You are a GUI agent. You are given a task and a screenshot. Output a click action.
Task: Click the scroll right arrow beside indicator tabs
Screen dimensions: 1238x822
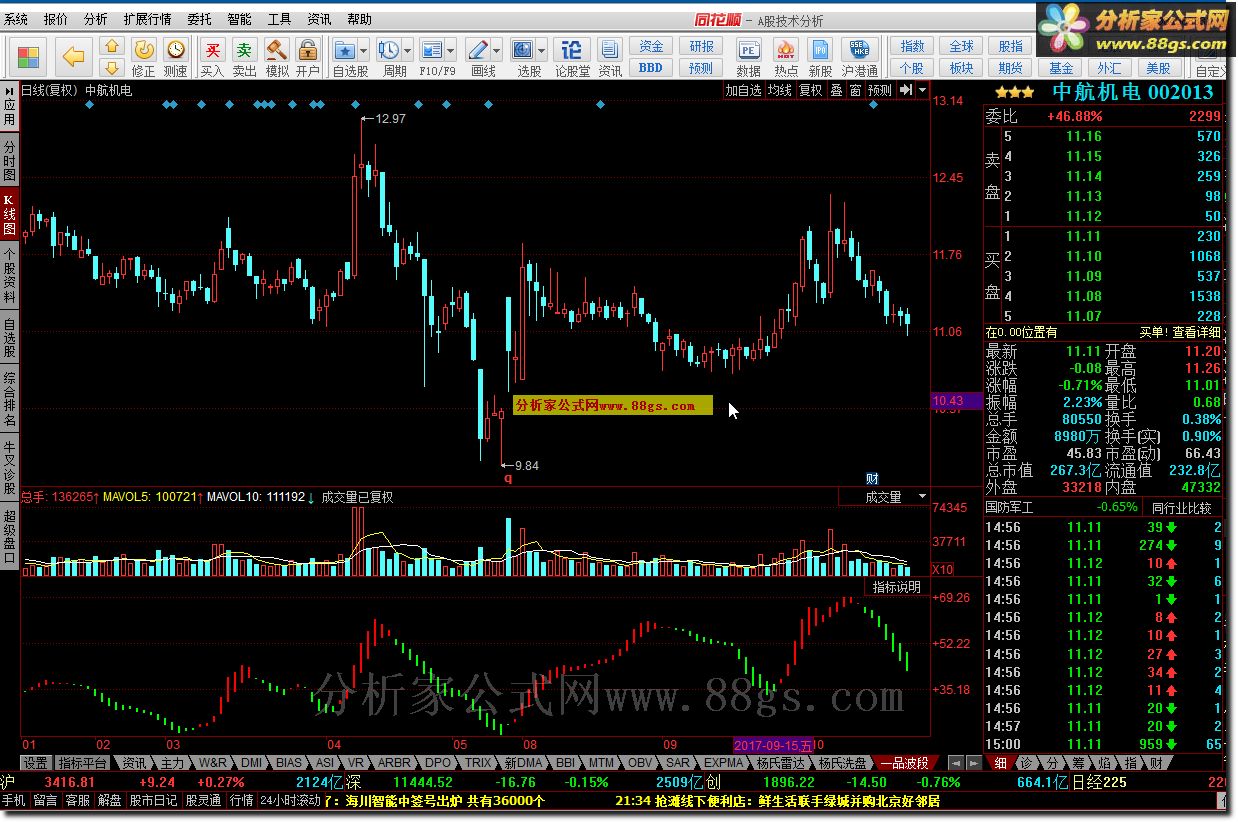point(972,763)
